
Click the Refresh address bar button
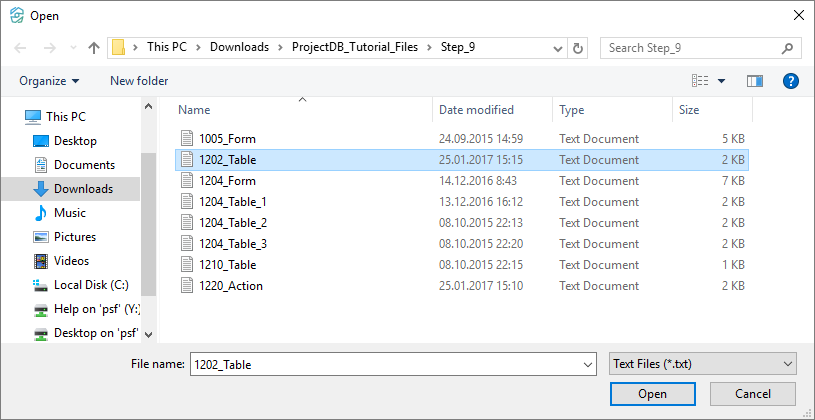point(578,48)
